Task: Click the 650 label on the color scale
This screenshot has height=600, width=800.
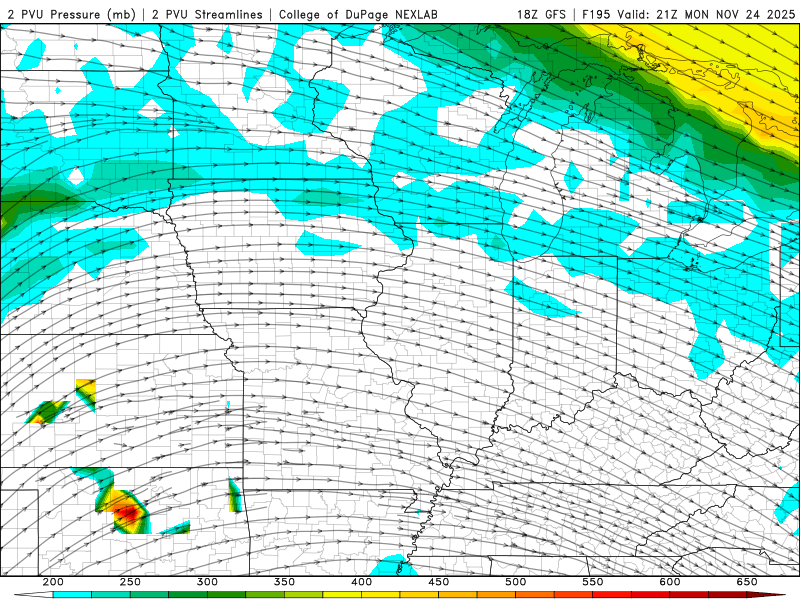Action: (747, 582)
